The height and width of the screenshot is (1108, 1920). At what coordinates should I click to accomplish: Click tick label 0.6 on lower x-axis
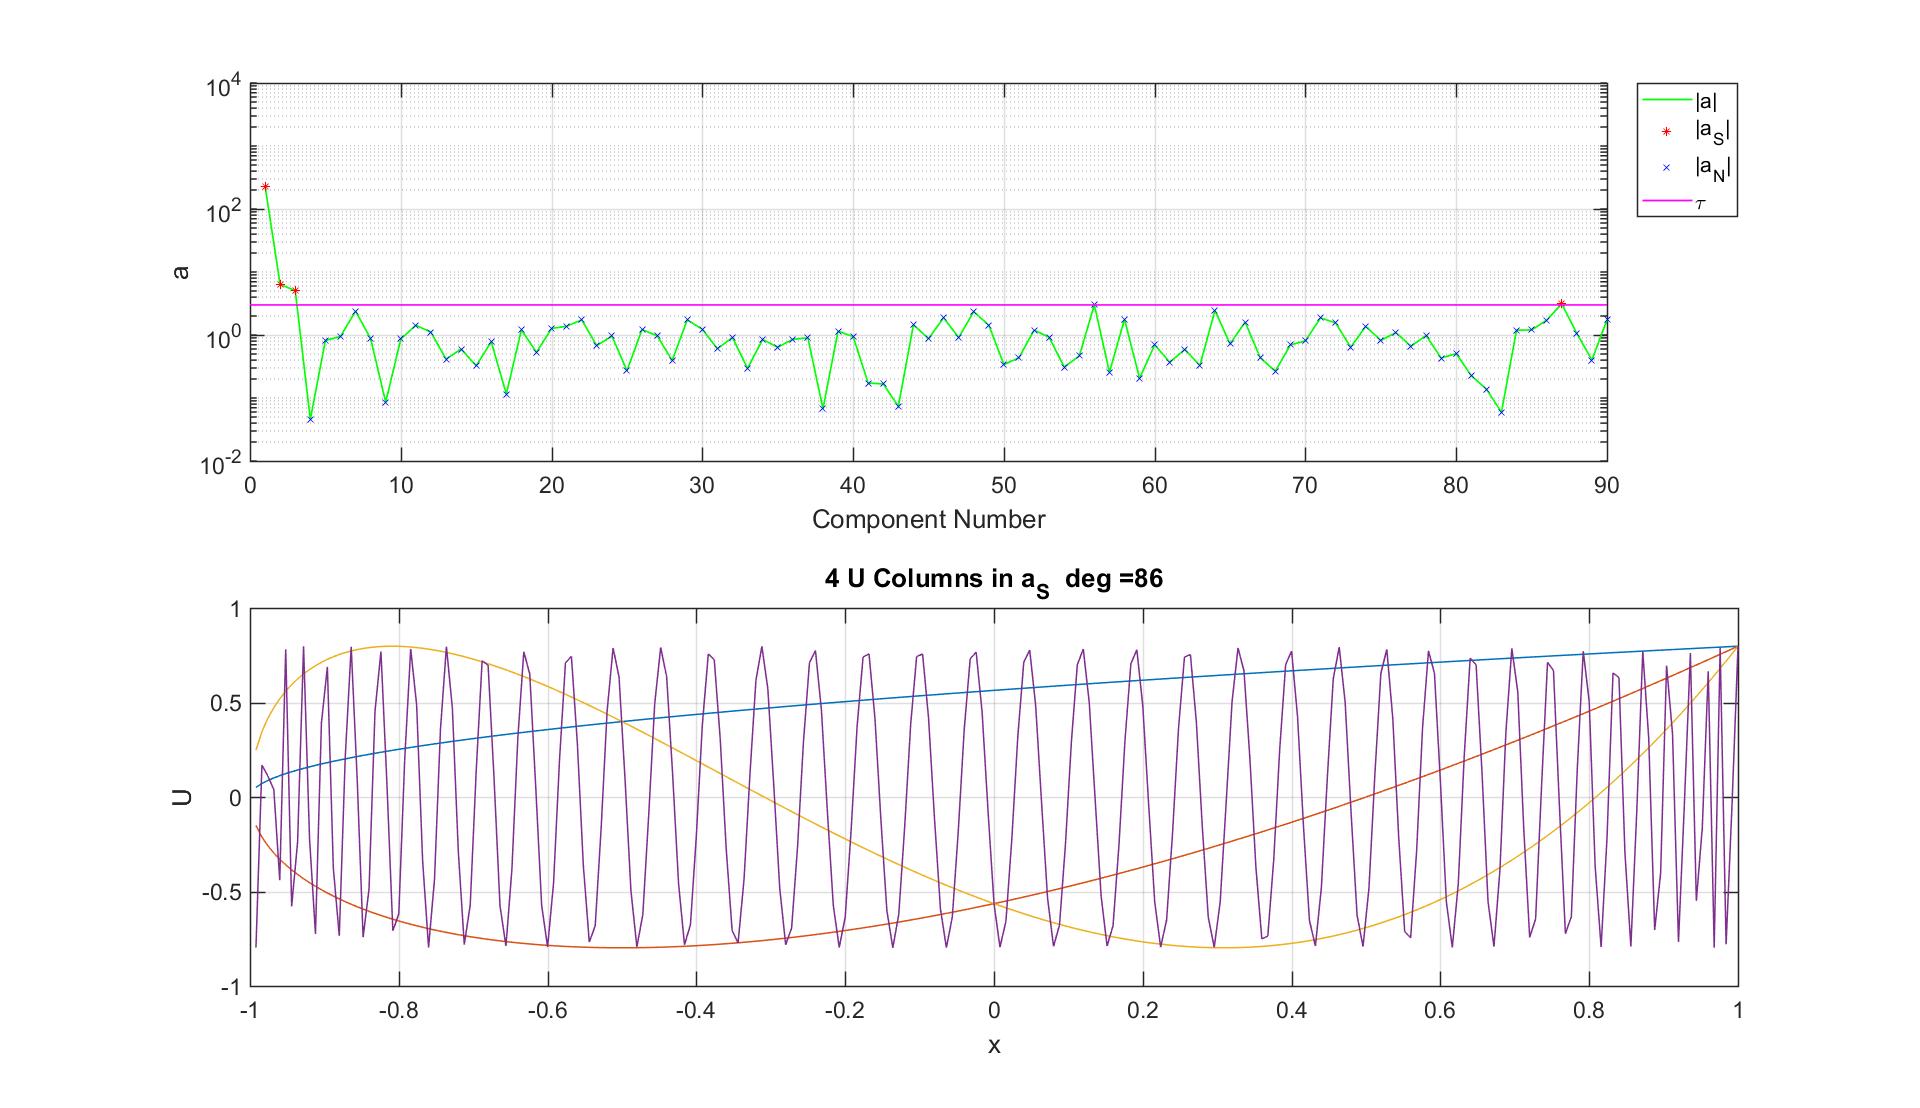(1440, 1011)
